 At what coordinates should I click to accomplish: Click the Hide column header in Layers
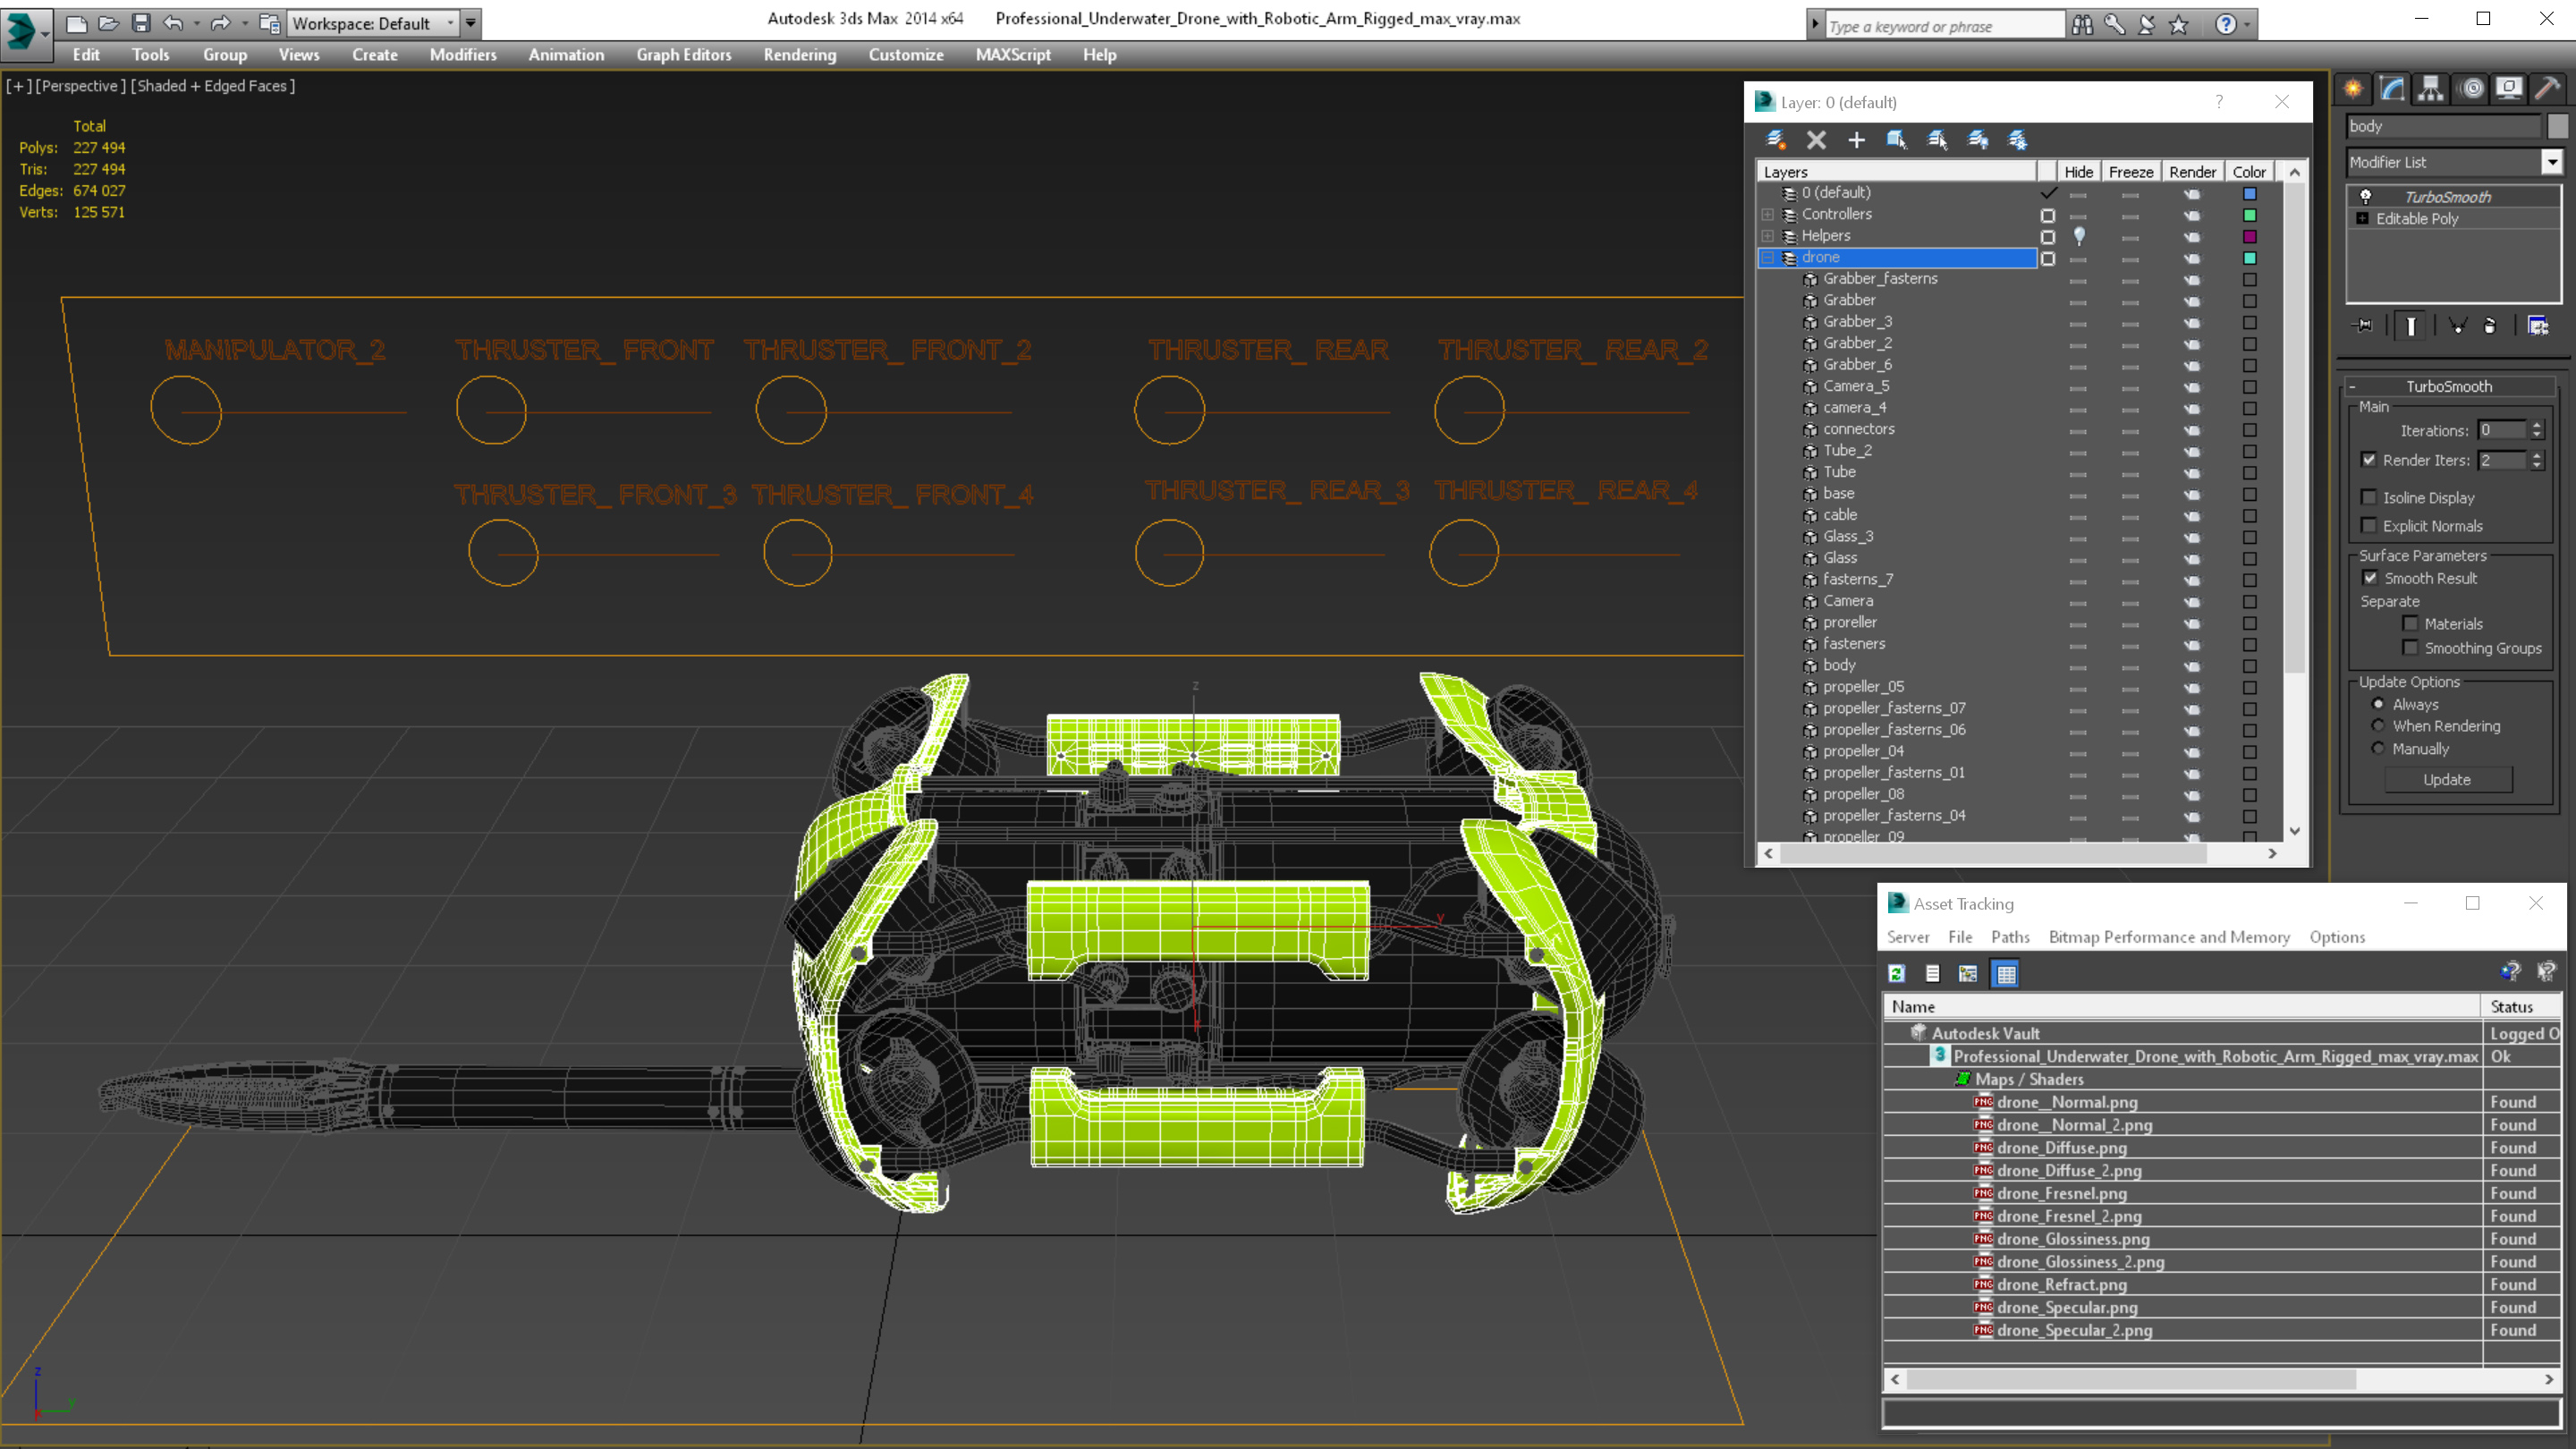click(2078, 172)
